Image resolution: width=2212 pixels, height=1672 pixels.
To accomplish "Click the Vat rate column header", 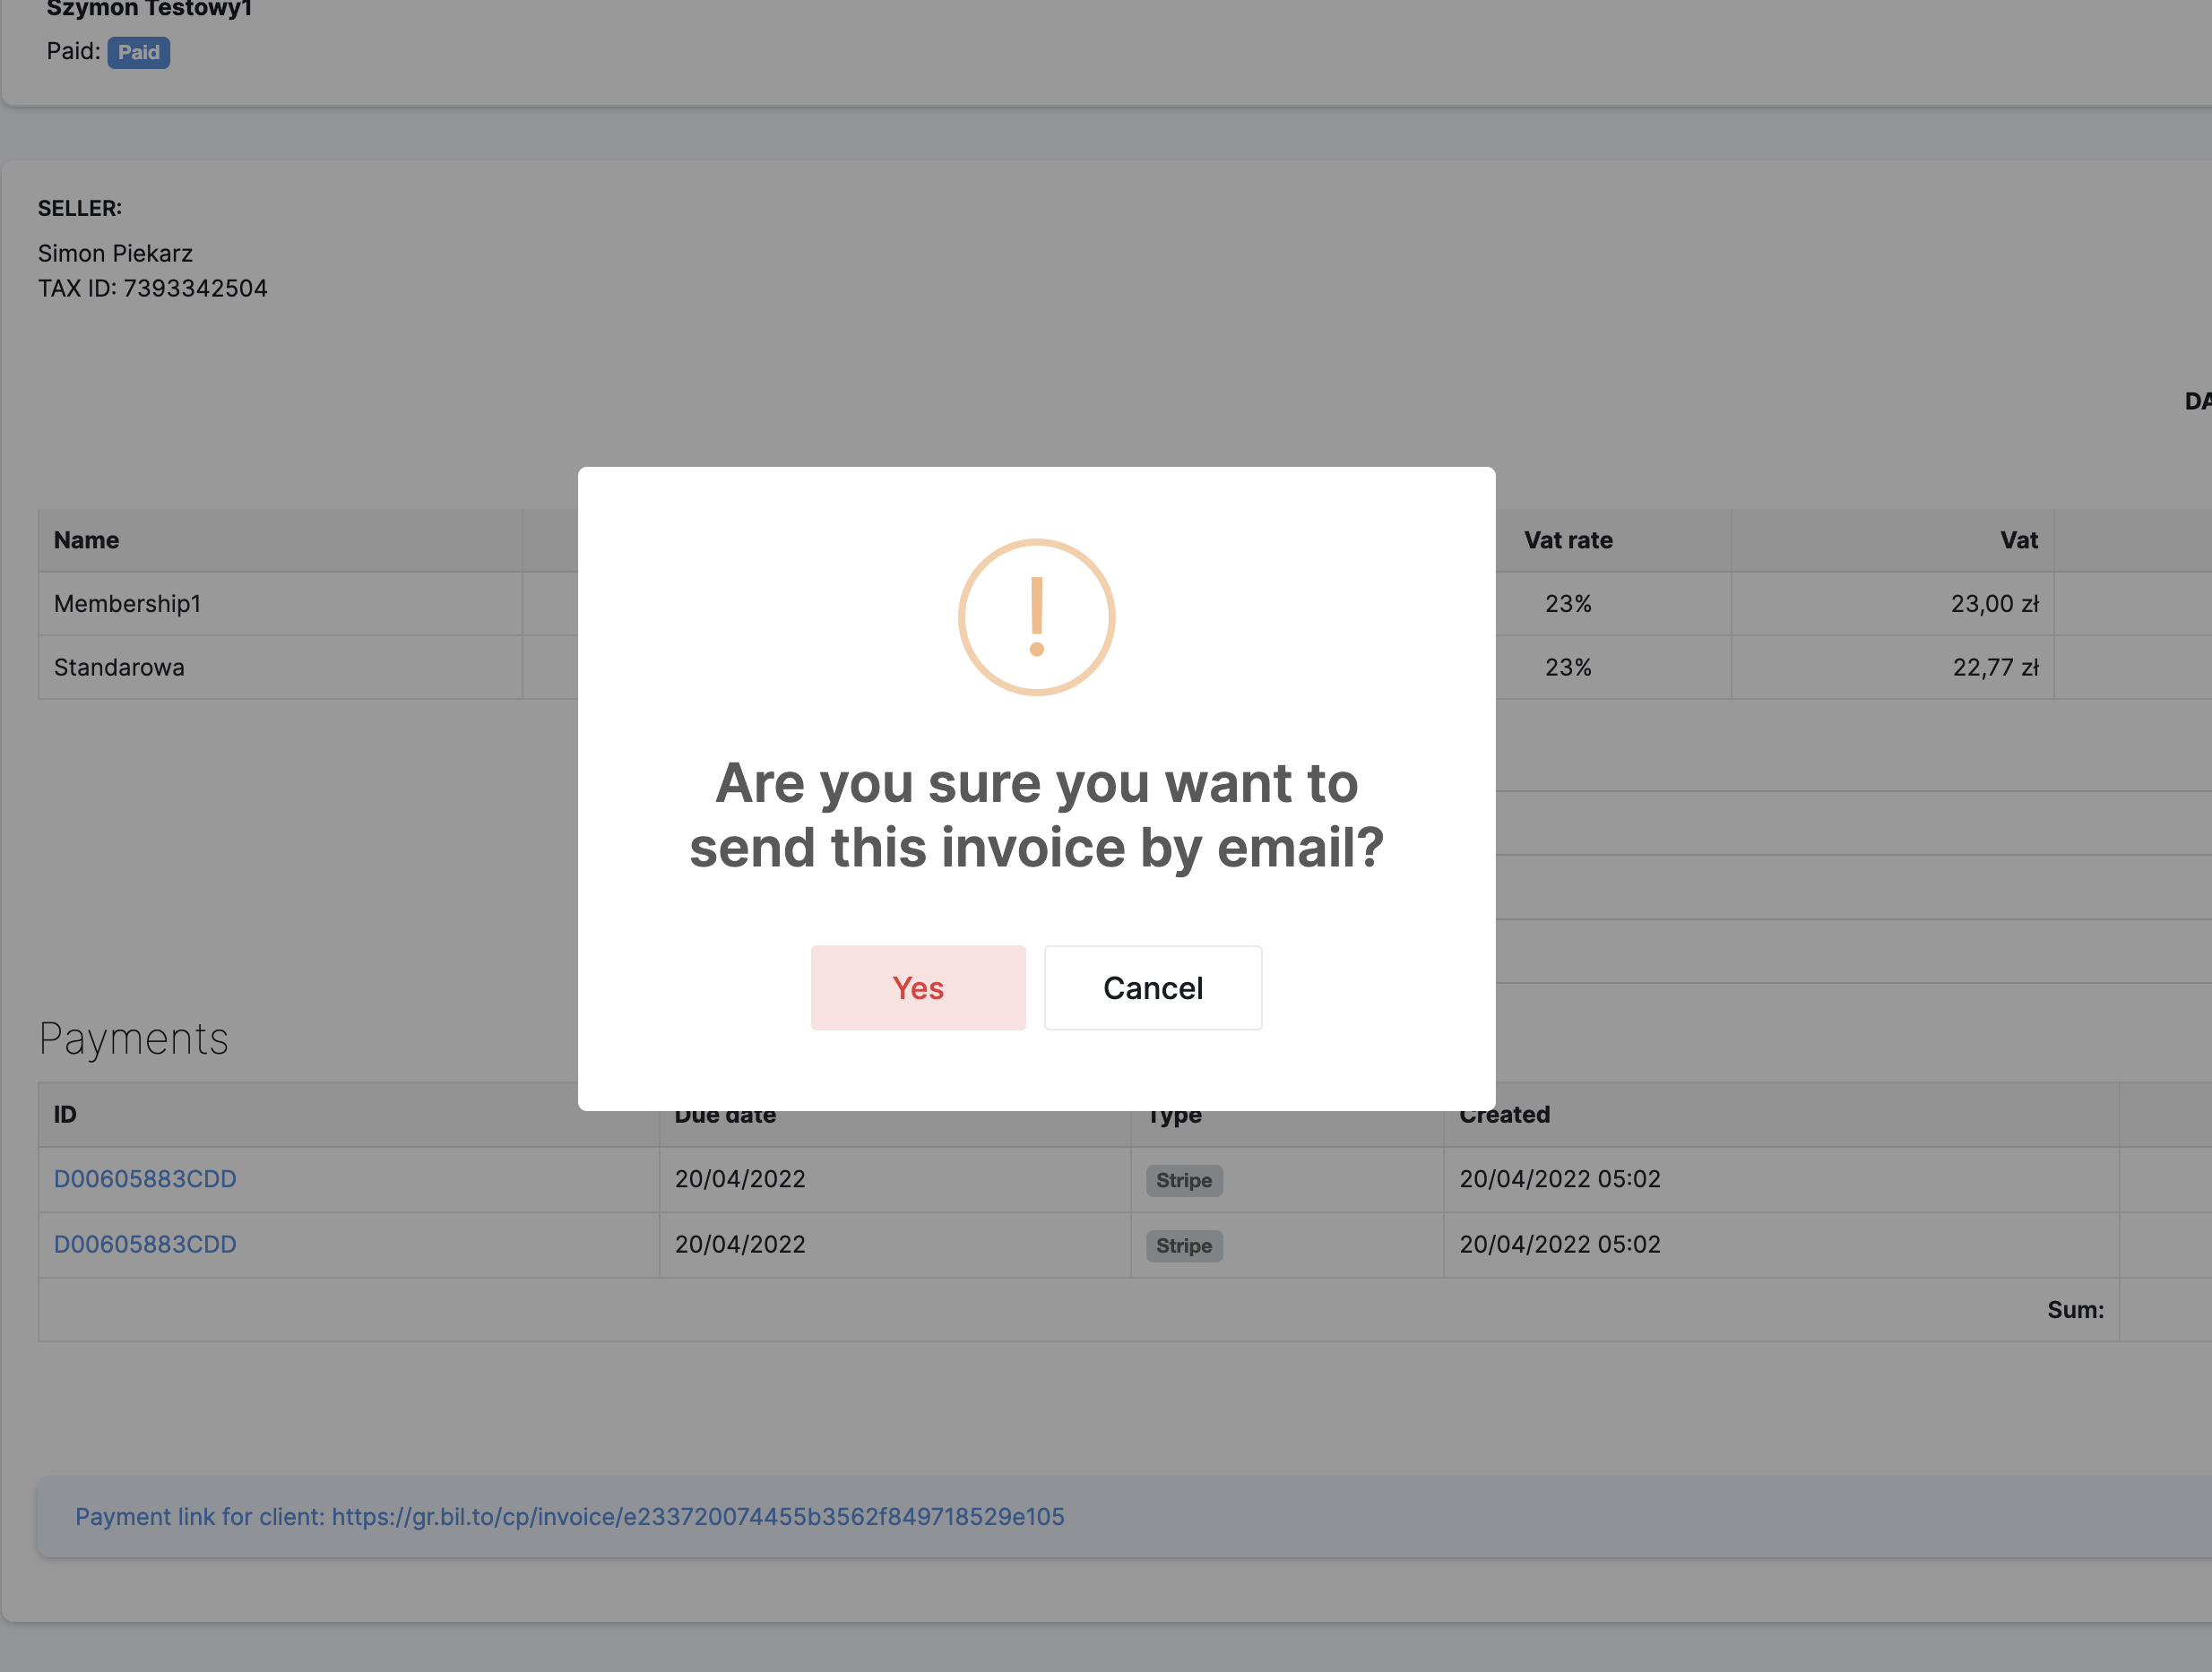I will tap(1567, 540).
